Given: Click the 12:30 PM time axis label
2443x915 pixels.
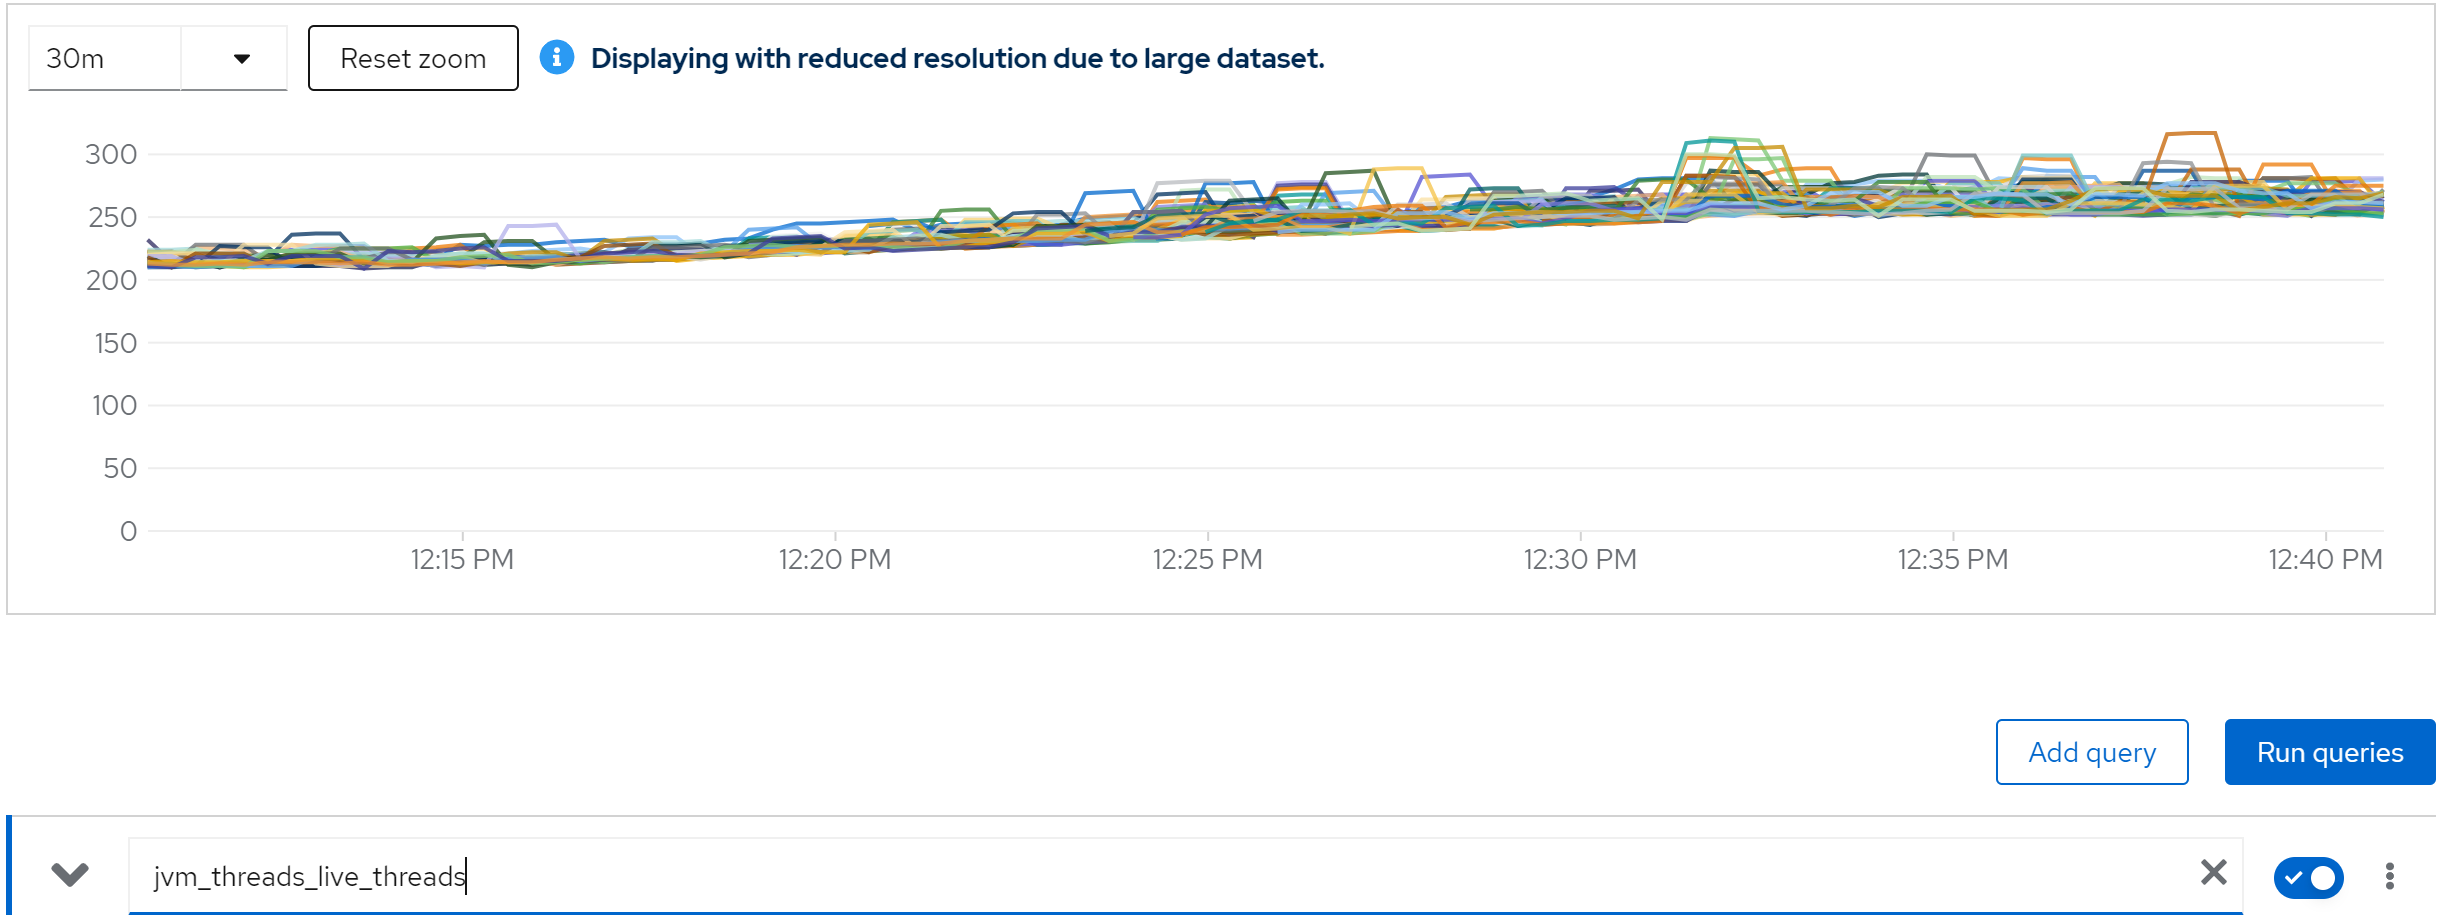Looking at the screenshot, I should [x=1580, y=559].
